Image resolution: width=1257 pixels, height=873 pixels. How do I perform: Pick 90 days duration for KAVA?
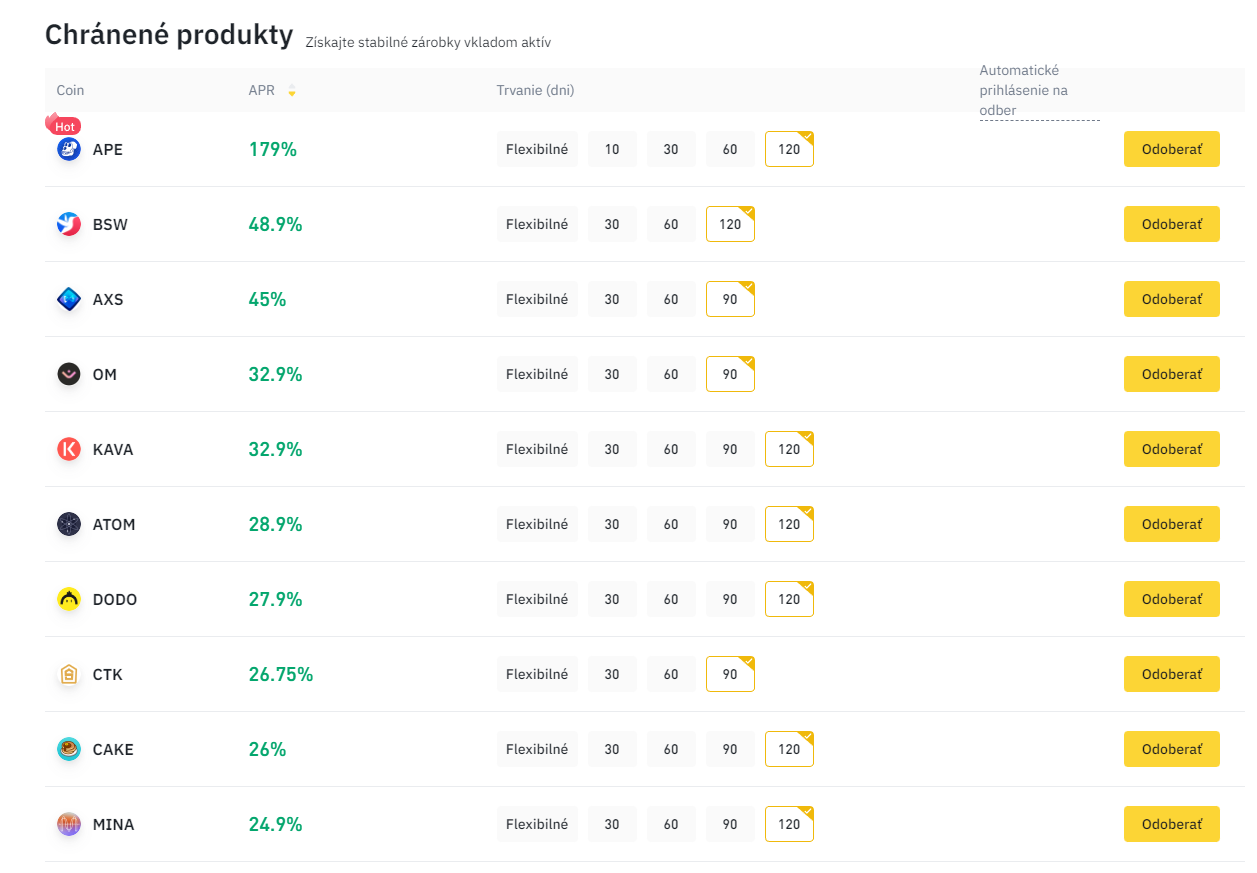(730, 449)
